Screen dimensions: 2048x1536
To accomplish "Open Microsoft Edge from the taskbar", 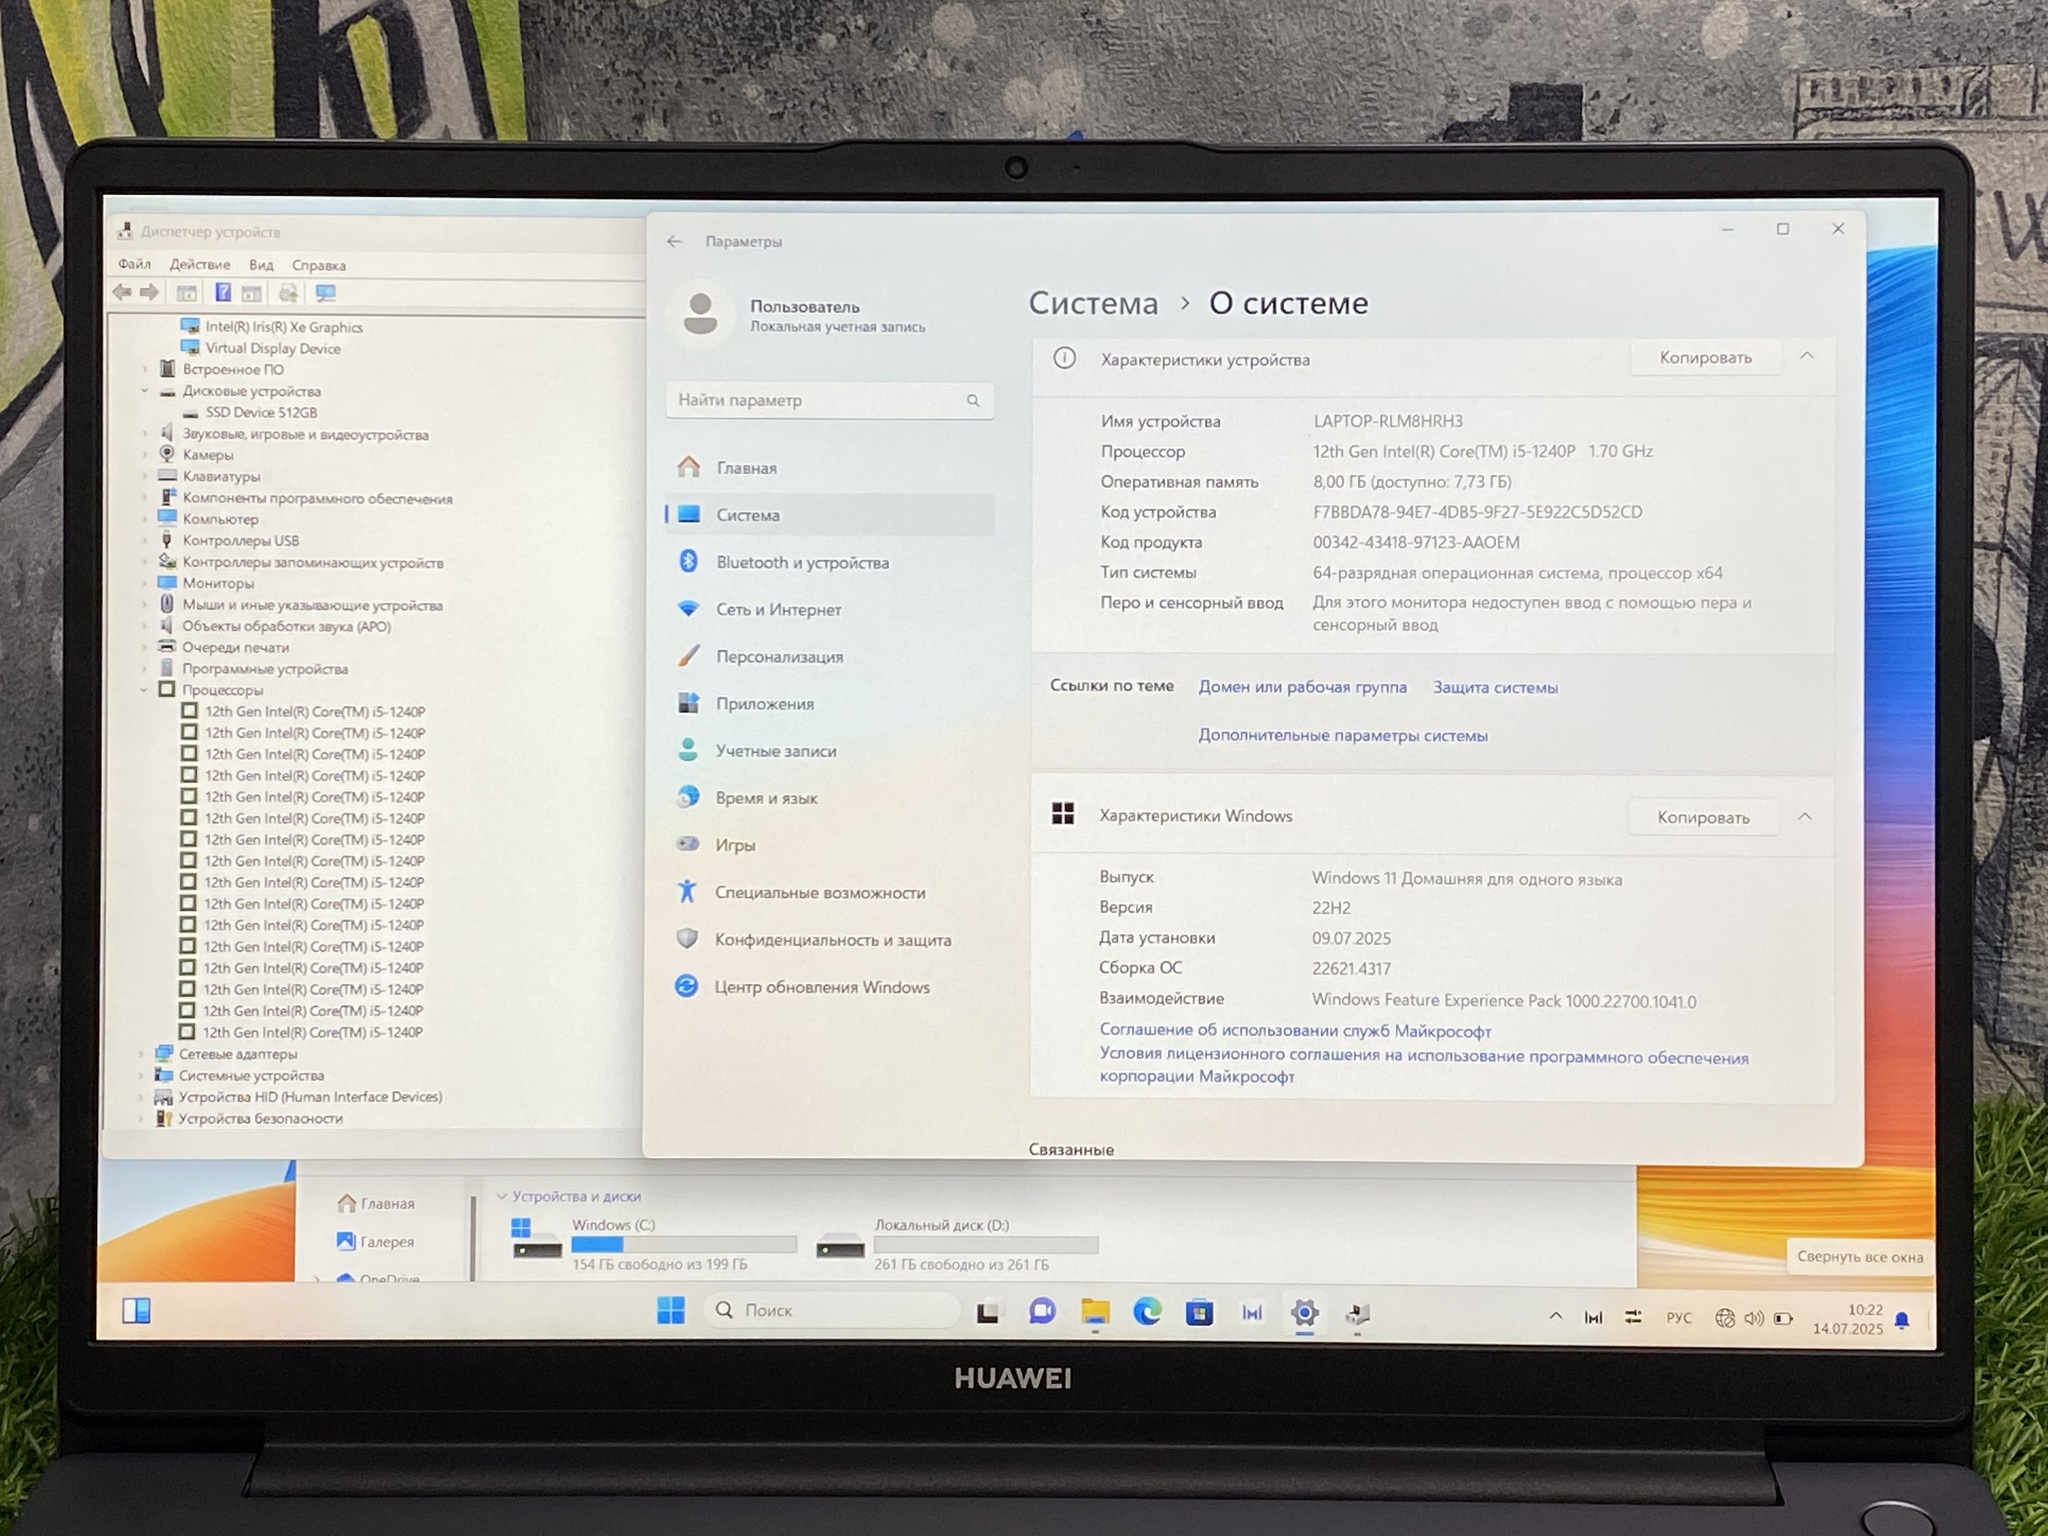I will coord(1146,1311).
